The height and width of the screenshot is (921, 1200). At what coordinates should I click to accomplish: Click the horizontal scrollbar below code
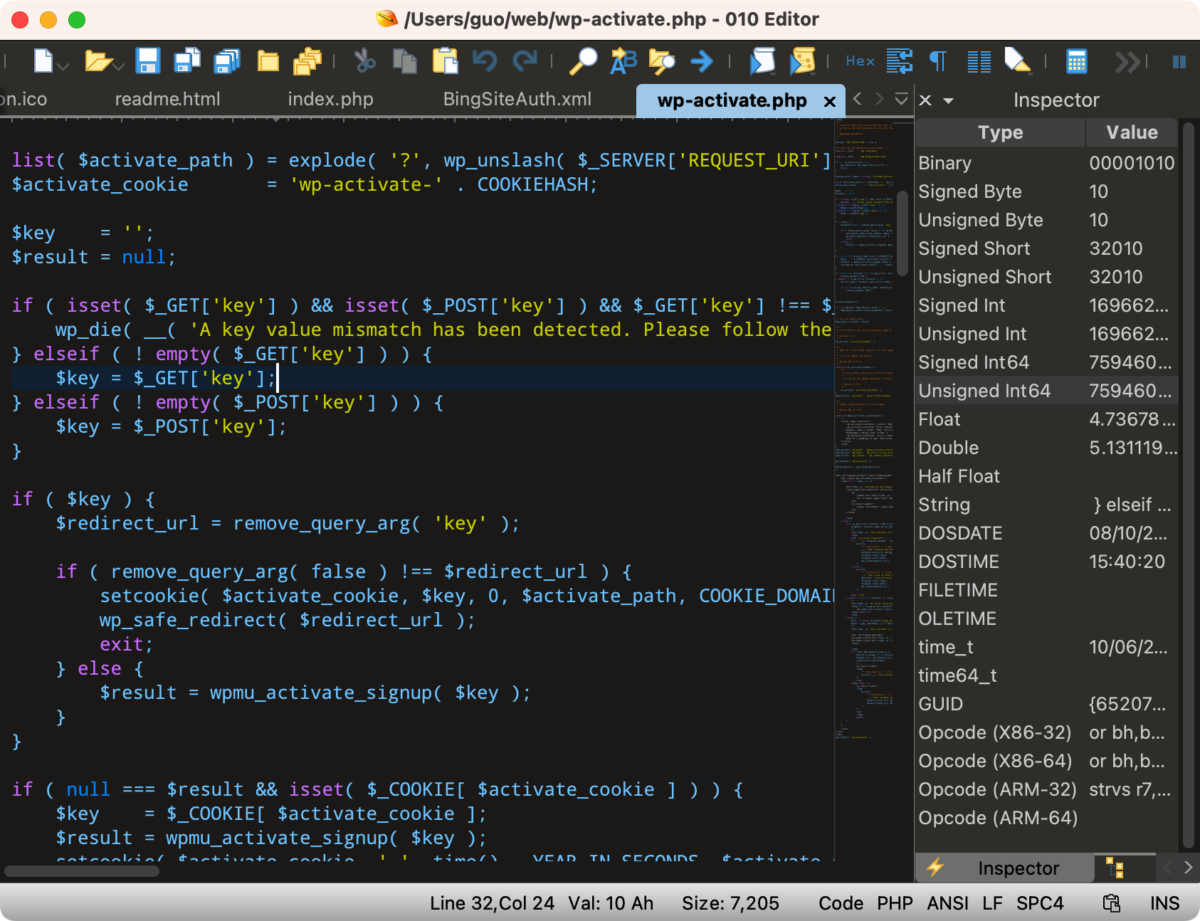coord(80,871)
